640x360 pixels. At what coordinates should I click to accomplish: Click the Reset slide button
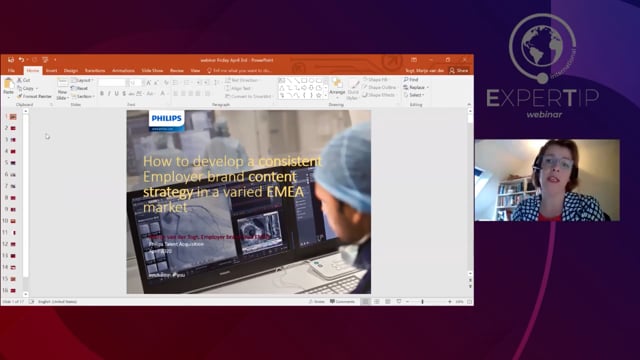point(80,88)
